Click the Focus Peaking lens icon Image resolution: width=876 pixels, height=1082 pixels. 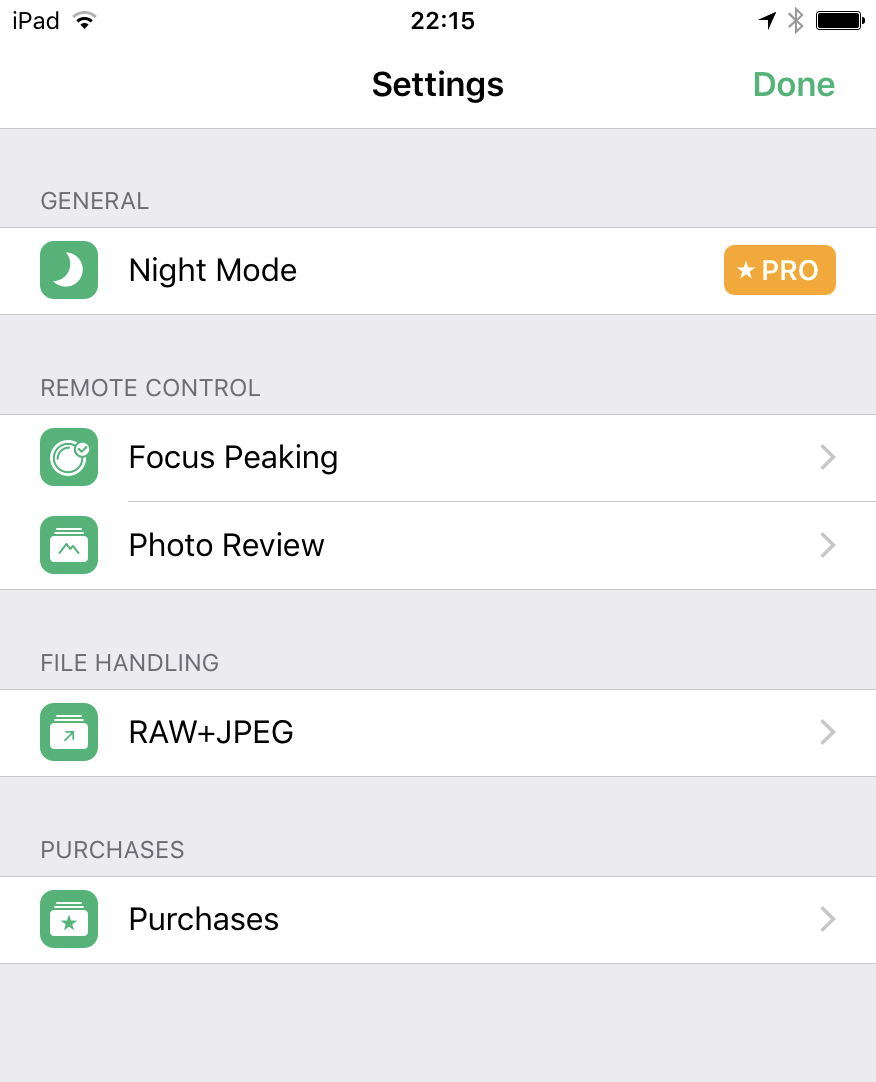69,457
